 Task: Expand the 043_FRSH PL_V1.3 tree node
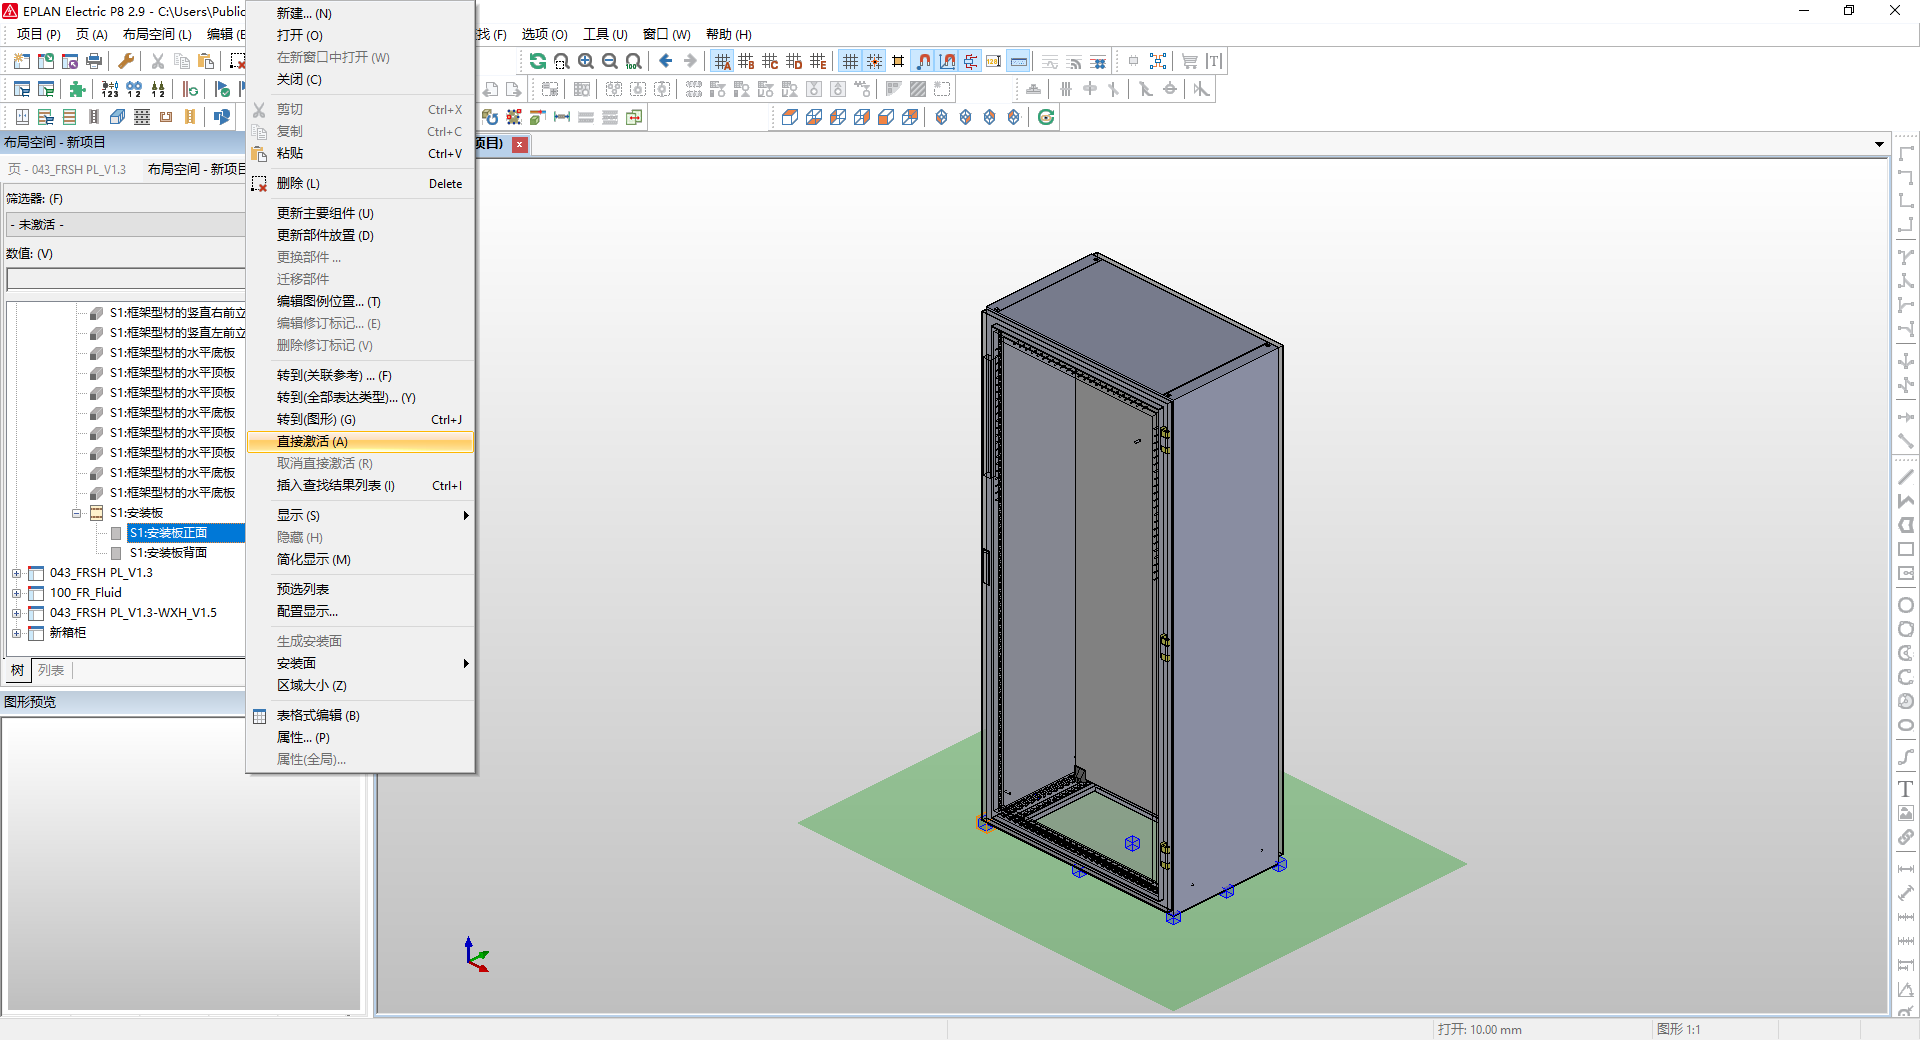point(16,573)
